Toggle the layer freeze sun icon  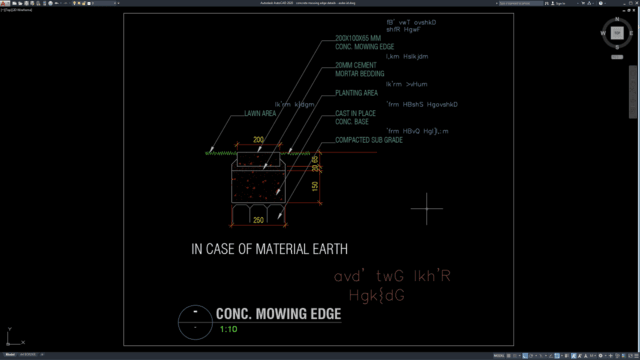[x=79, y=3]
